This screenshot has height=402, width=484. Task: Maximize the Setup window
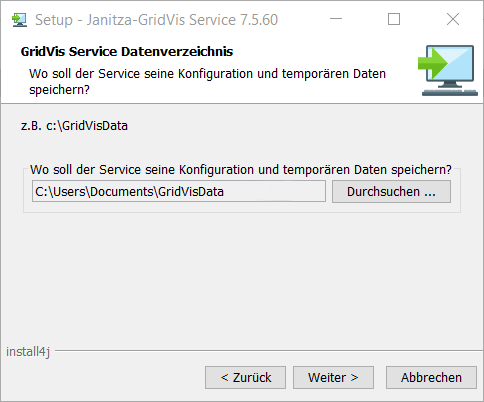tap(394, 19)
